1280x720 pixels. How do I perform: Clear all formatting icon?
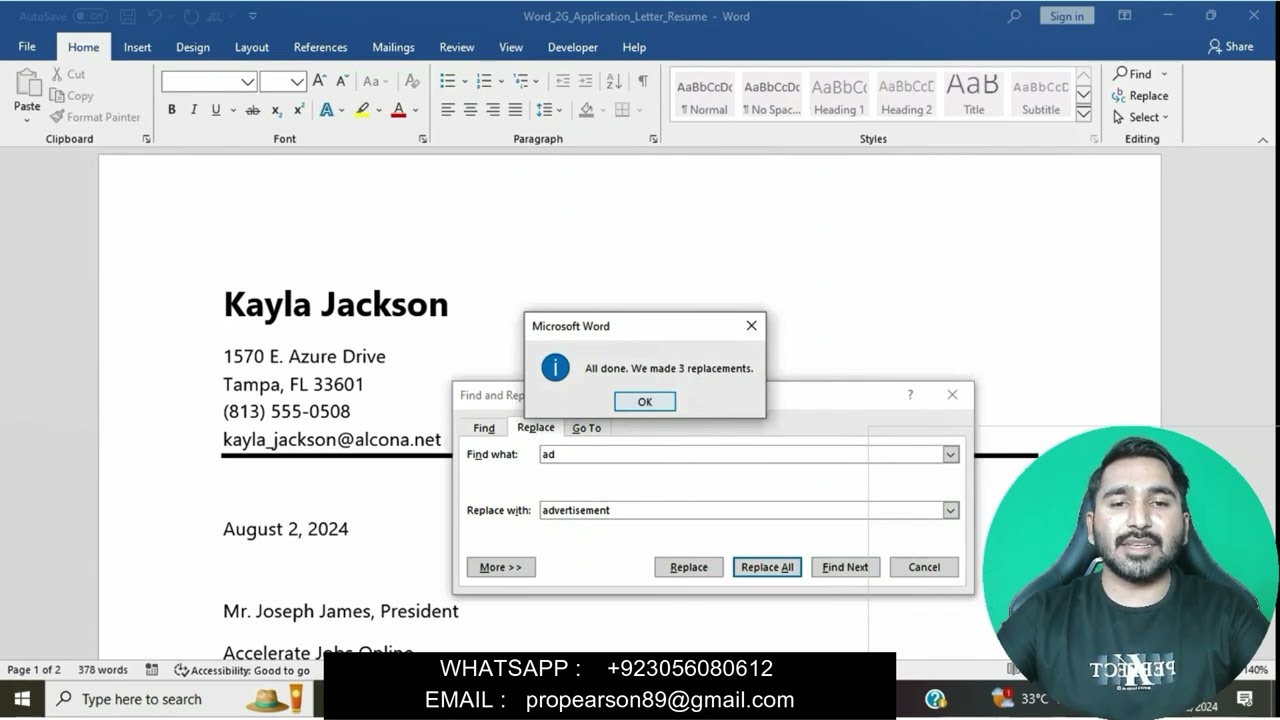412,81
